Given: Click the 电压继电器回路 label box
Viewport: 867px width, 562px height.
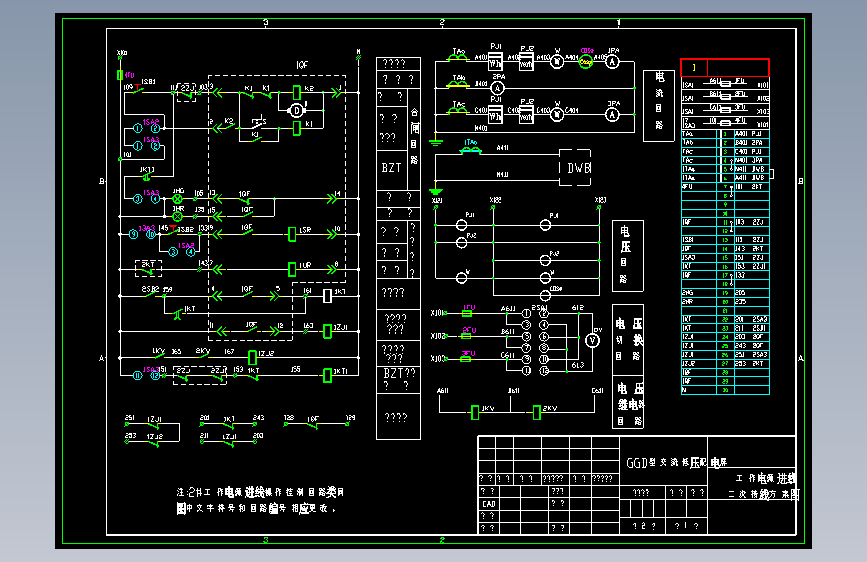Looking at the screenshot, I should click(628, 402).
